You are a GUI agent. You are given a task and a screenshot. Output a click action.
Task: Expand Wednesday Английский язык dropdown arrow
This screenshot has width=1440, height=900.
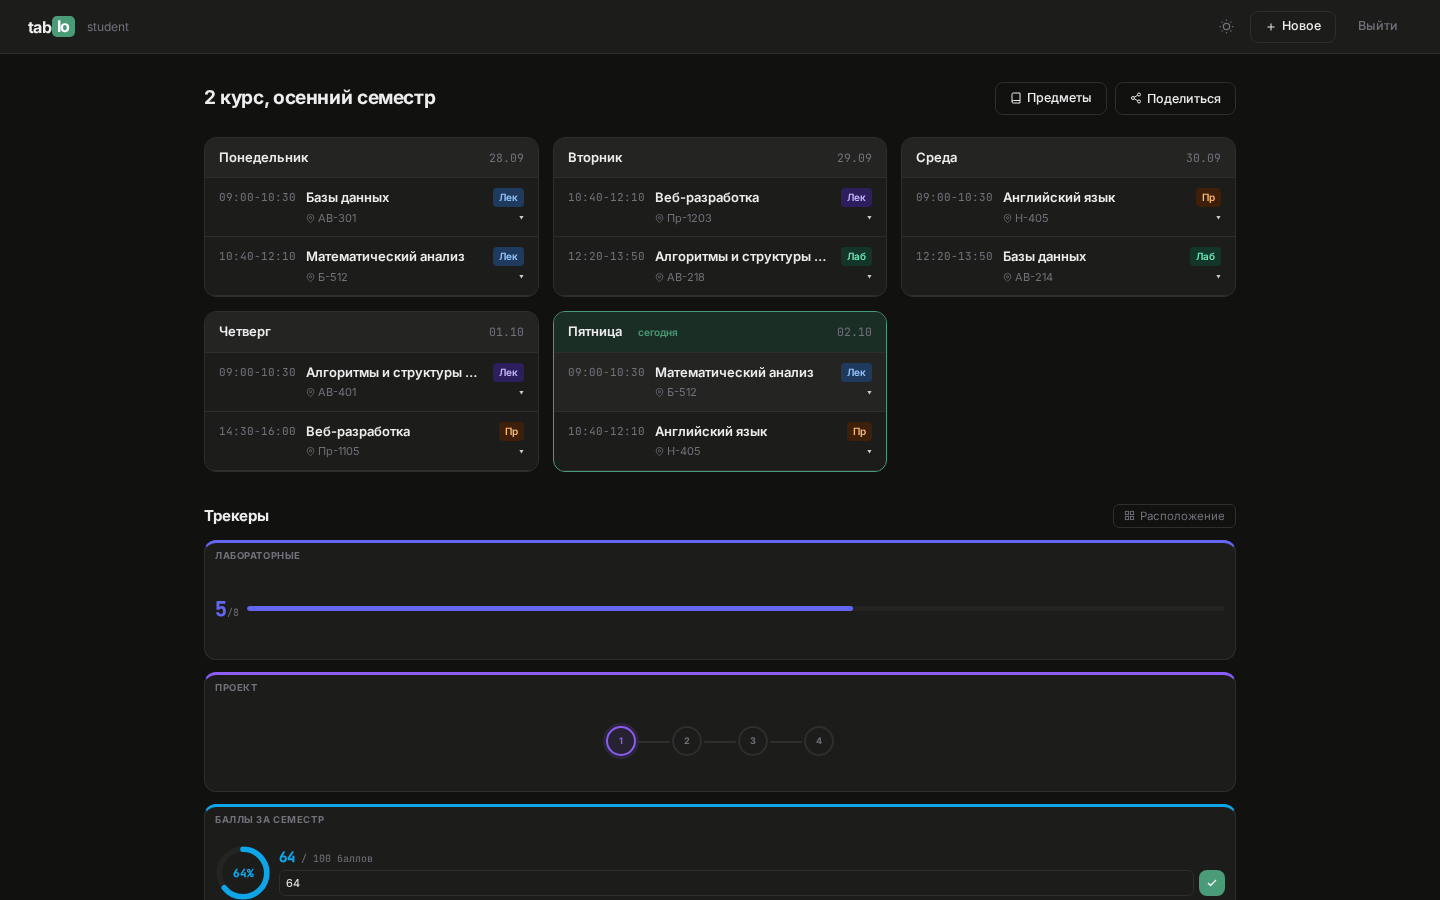pyautogui.click(x=1218, y=218)
